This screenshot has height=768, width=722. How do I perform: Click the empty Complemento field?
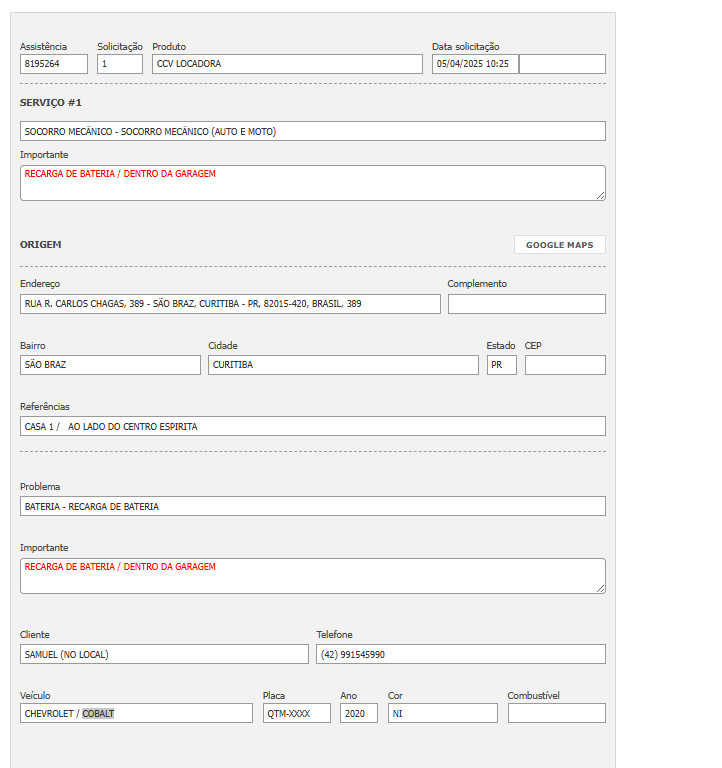tap(526, 304)
